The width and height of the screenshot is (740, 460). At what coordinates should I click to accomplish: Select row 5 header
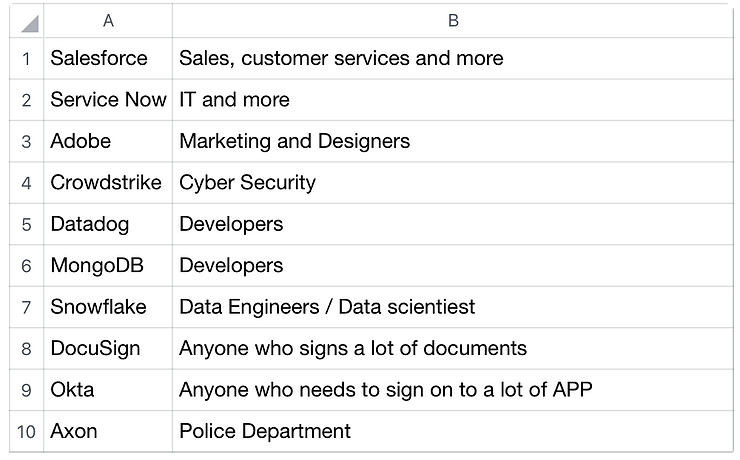[26, 224]
